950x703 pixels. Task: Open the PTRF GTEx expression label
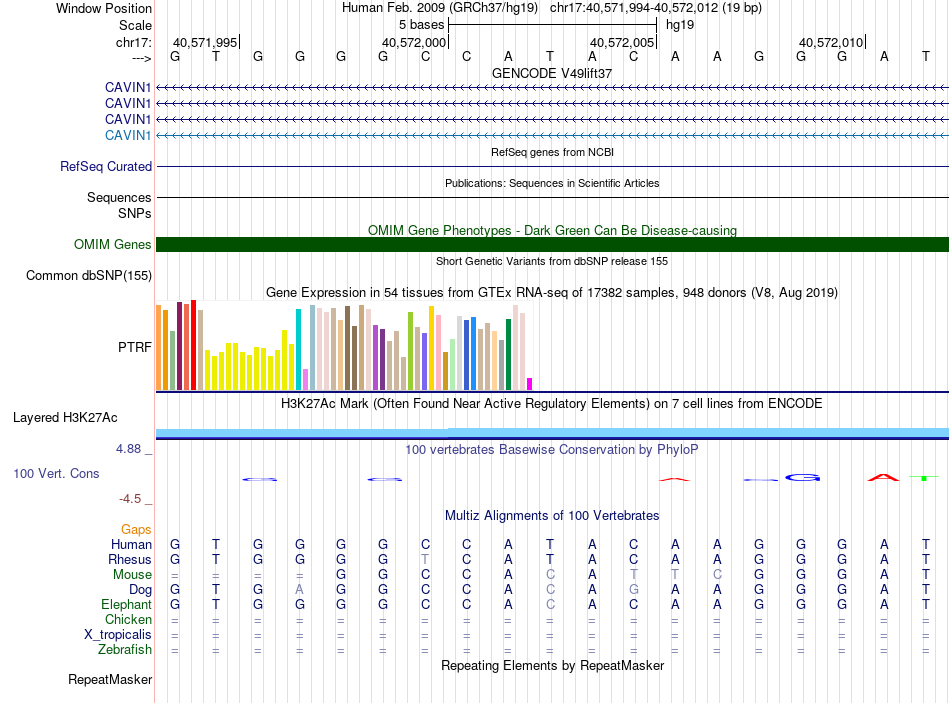(x=134, y=347)
